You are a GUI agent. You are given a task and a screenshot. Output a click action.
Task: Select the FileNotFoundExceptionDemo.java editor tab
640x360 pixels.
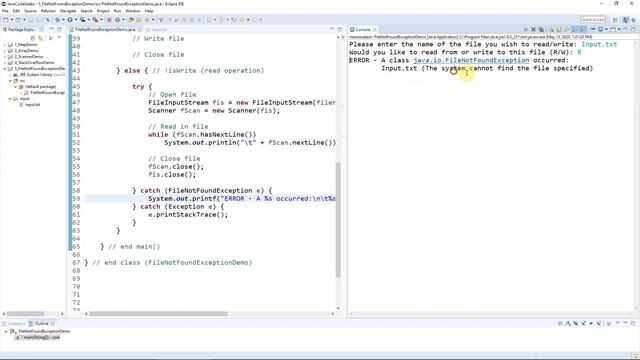tap(105, 29)
